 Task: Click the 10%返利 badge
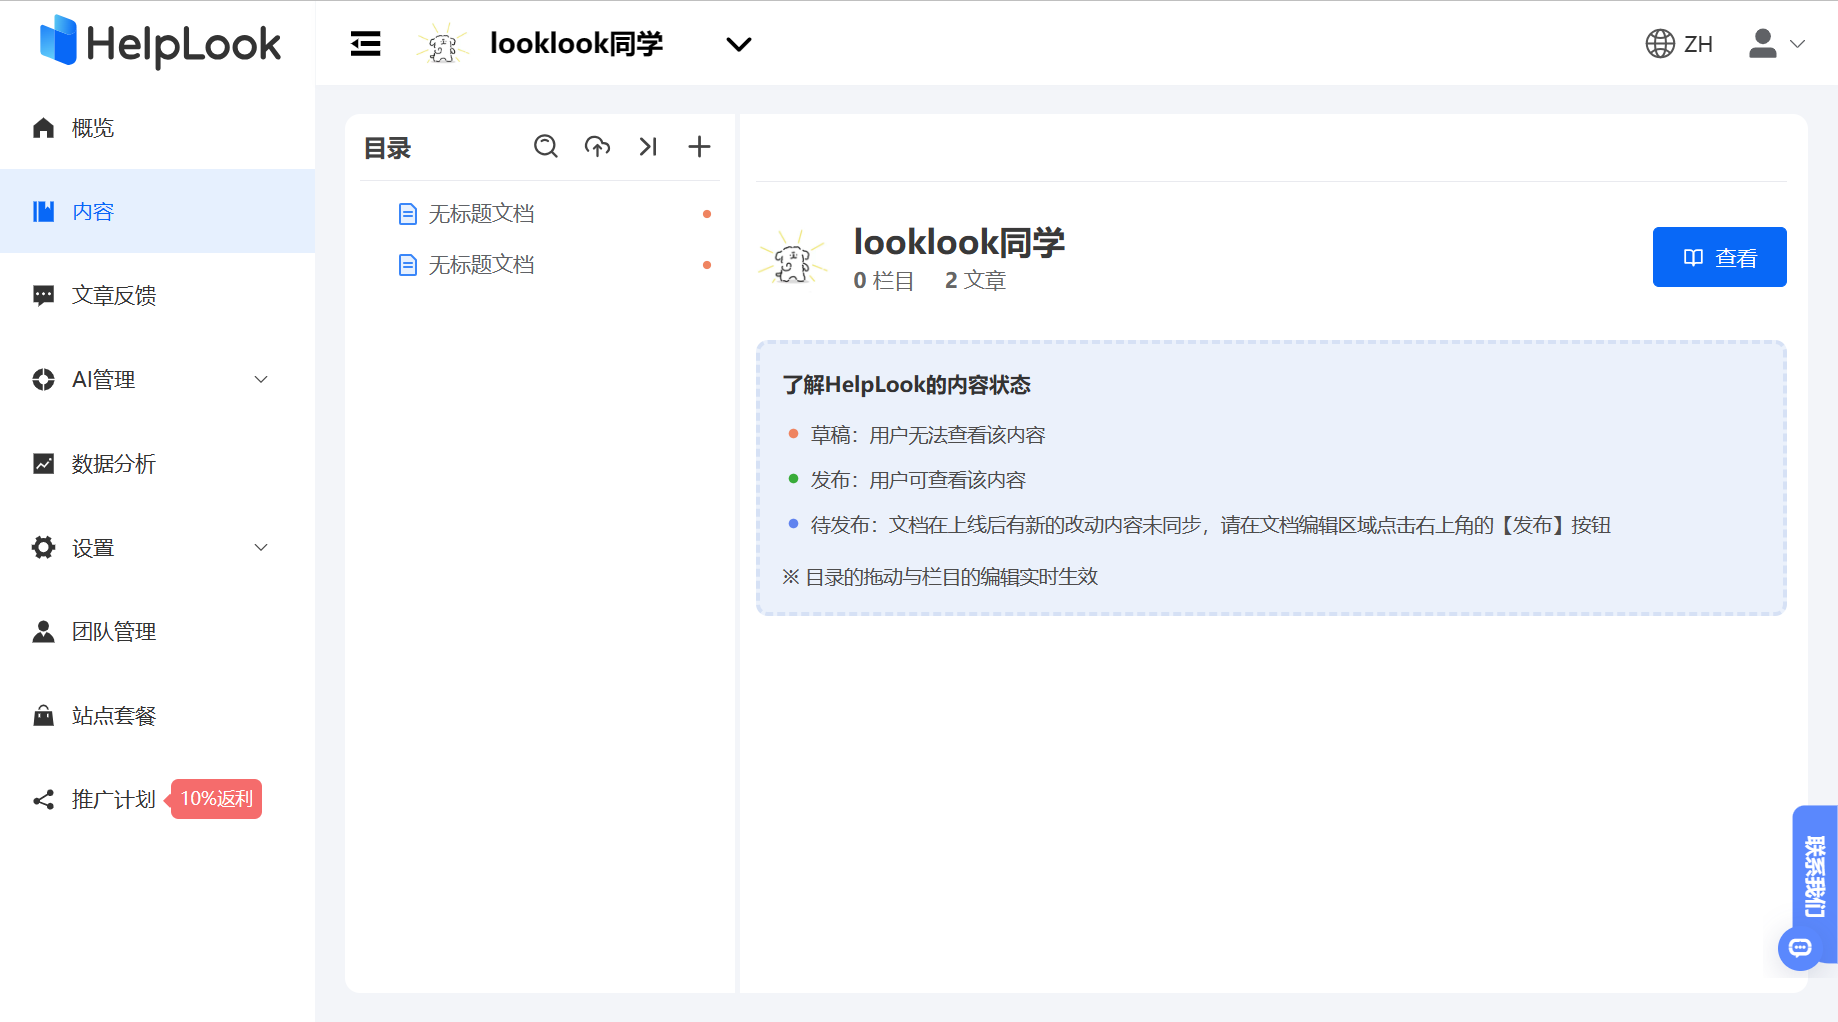[214, 799]
